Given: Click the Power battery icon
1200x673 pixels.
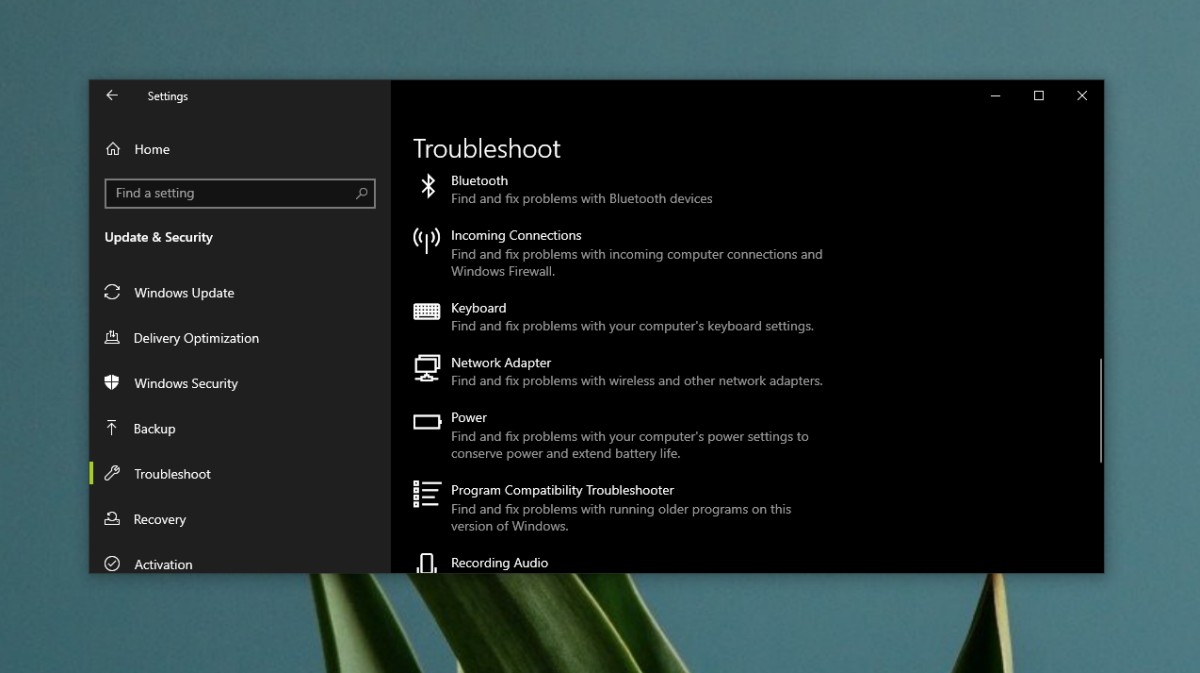Looking at the screenshot, I should 427,422.
